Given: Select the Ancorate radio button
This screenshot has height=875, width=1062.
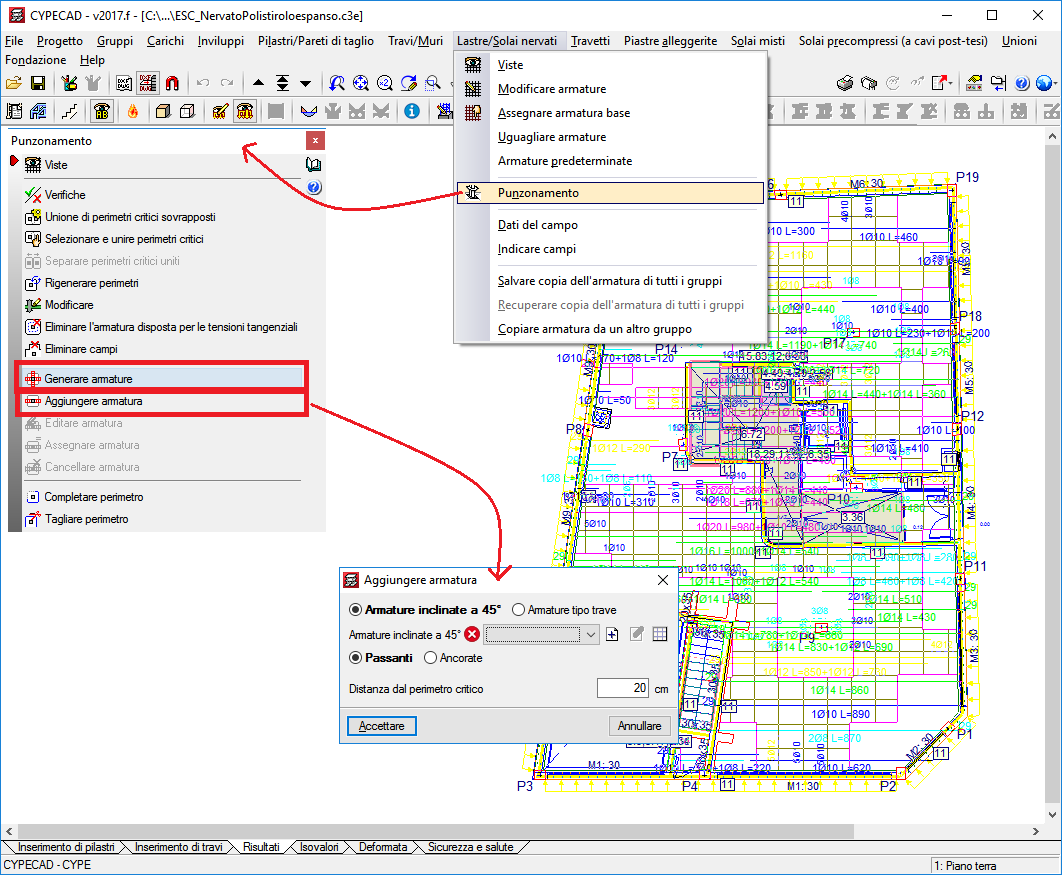Looking at the screenshot, I should 430,658.
